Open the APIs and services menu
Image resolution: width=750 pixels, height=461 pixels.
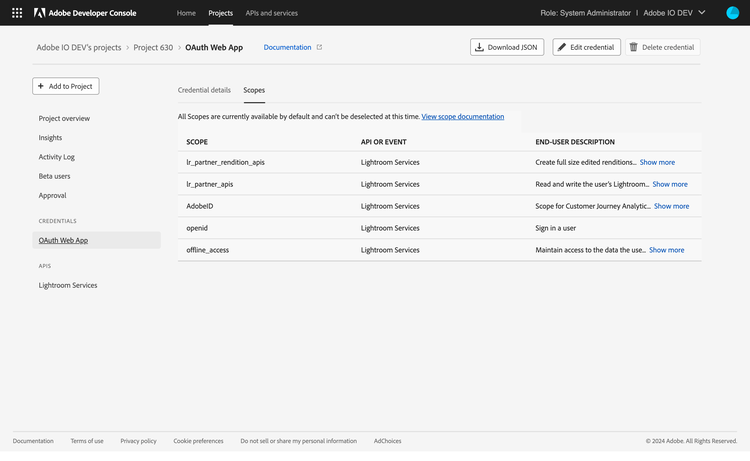(x=272, y=13)
